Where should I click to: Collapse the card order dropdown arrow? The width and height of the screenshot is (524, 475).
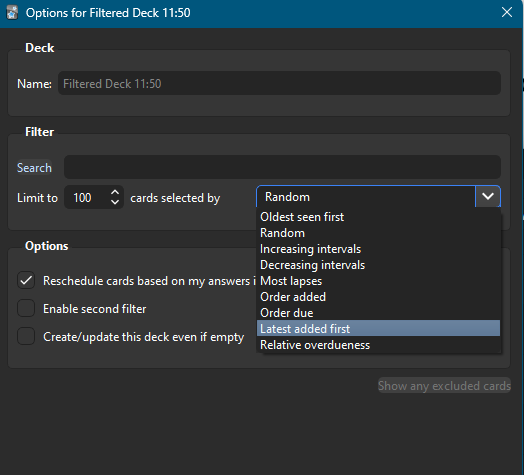(x=488, y=197)
